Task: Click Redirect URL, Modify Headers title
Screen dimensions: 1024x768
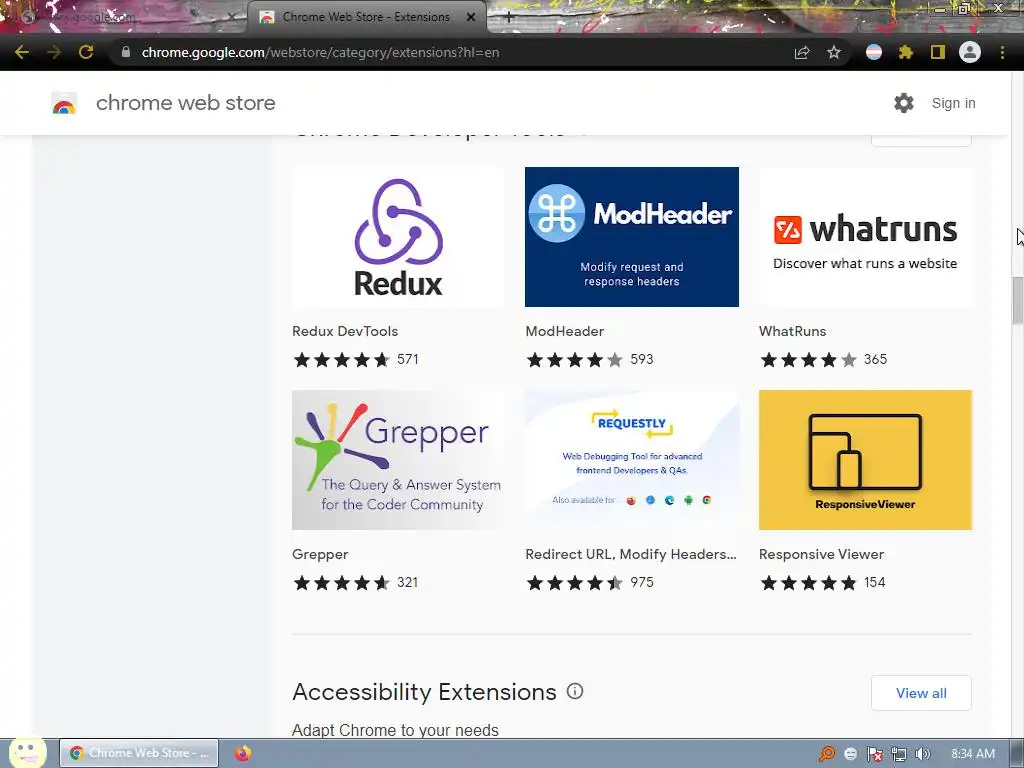Action: (x=631, y=554)
